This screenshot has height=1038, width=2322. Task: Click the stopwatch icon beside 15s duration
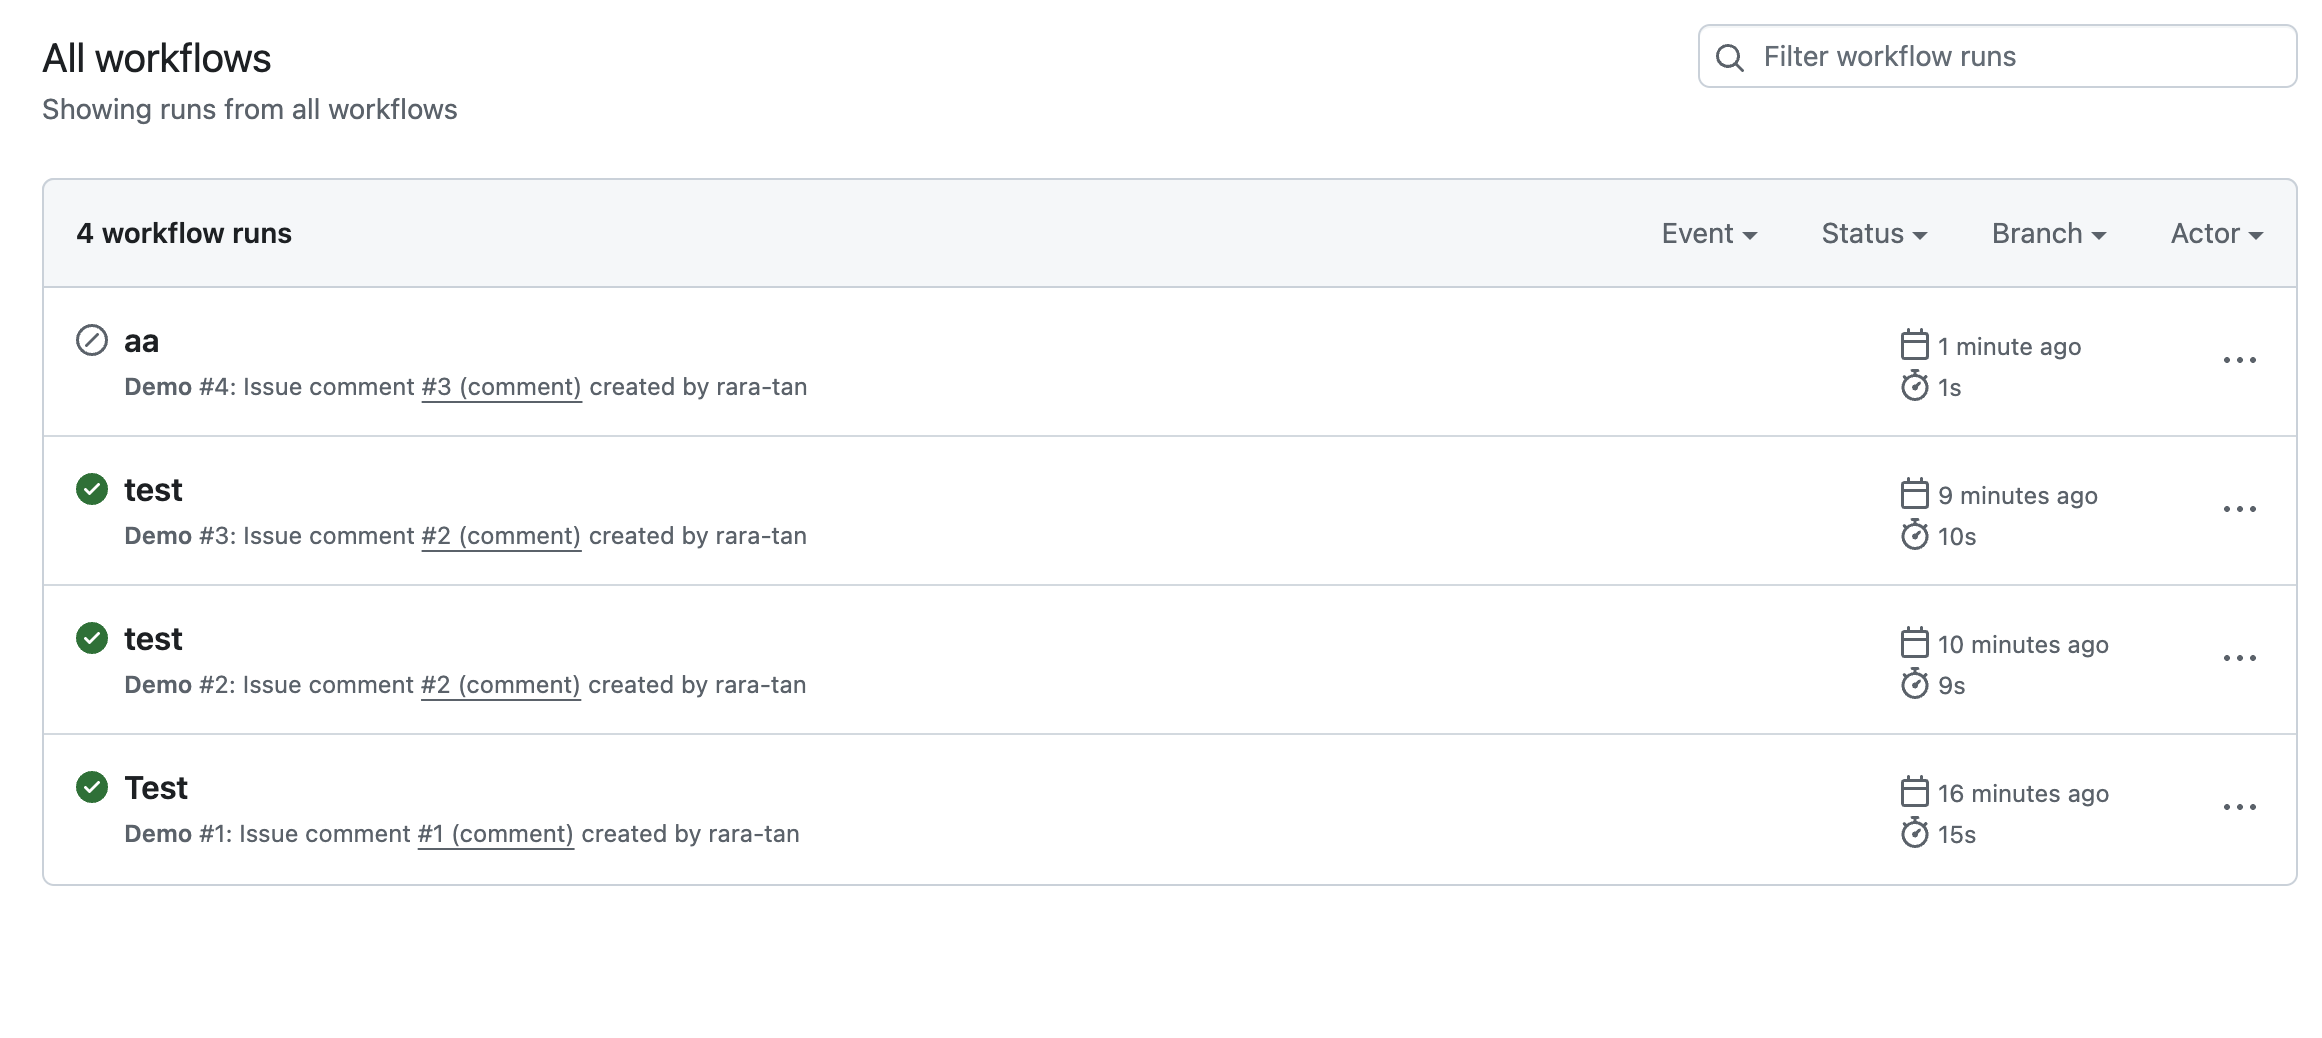(1914, 833)
